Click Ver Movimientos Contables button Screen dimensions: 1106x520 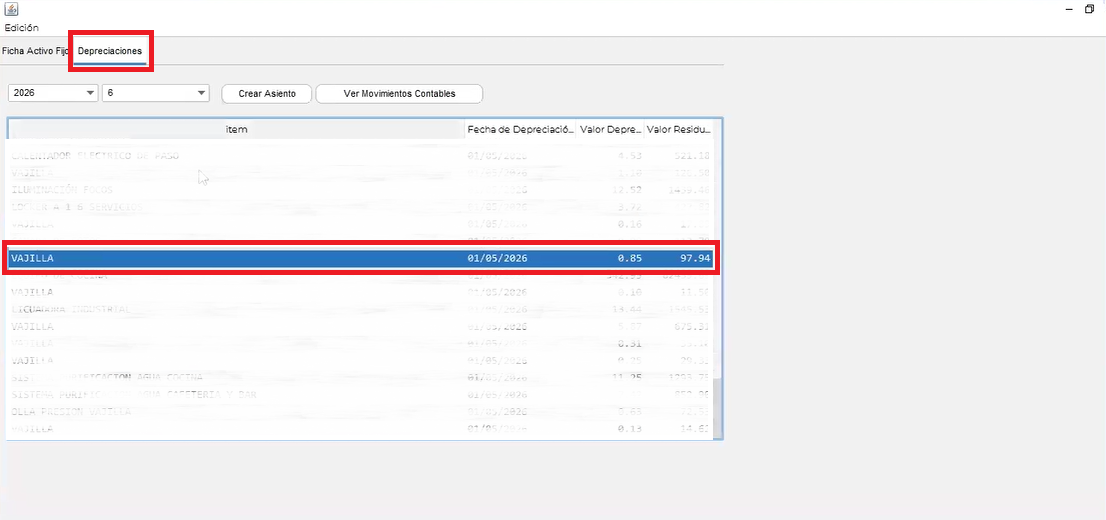[399, 93]
